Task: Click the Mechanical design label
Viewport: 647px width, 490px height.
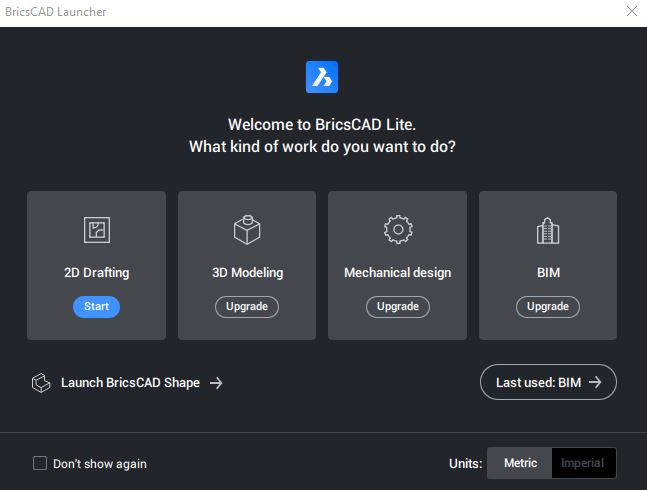Action: [x=398, y=273]
